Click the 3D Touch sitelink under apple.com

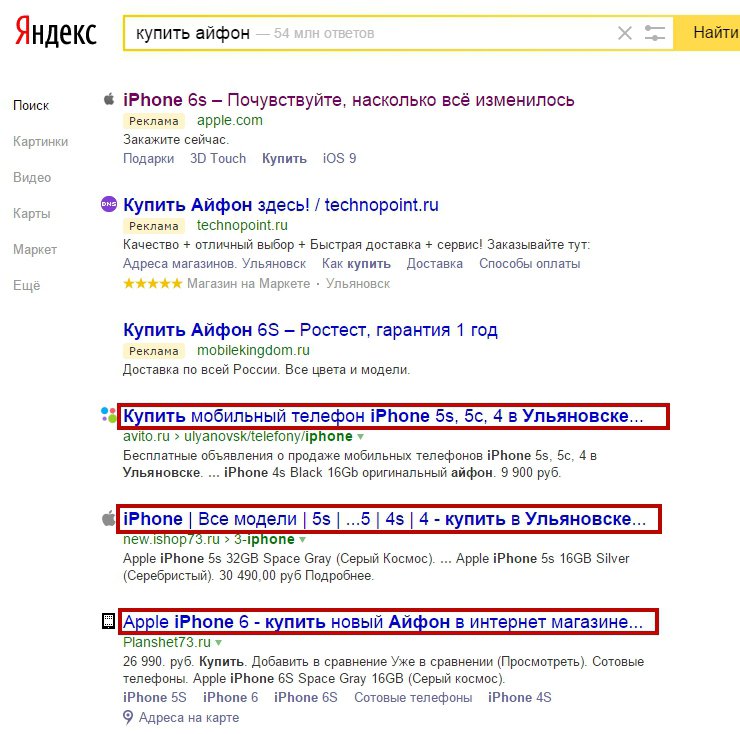(x=218, y=159)
